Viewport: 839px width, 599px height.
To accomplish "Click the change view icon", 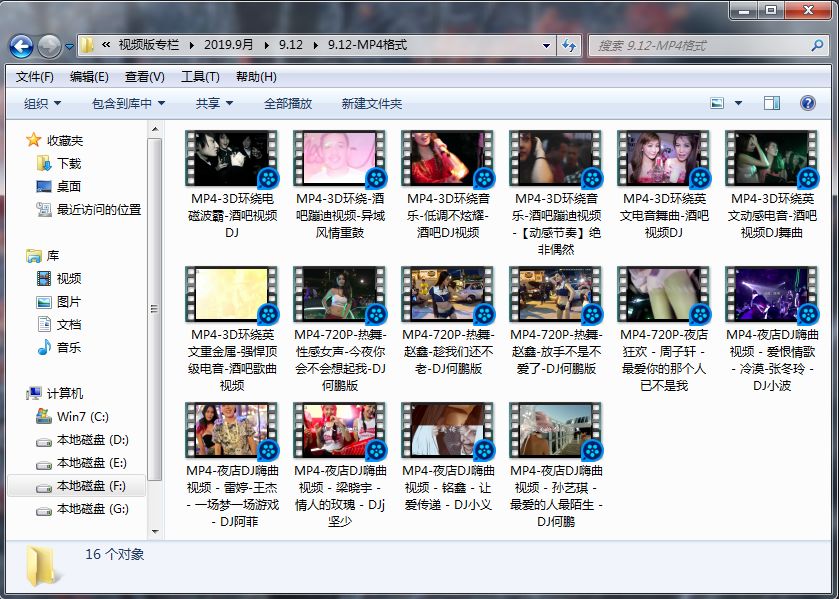I will pyautogui.click(x=717, y=103).
